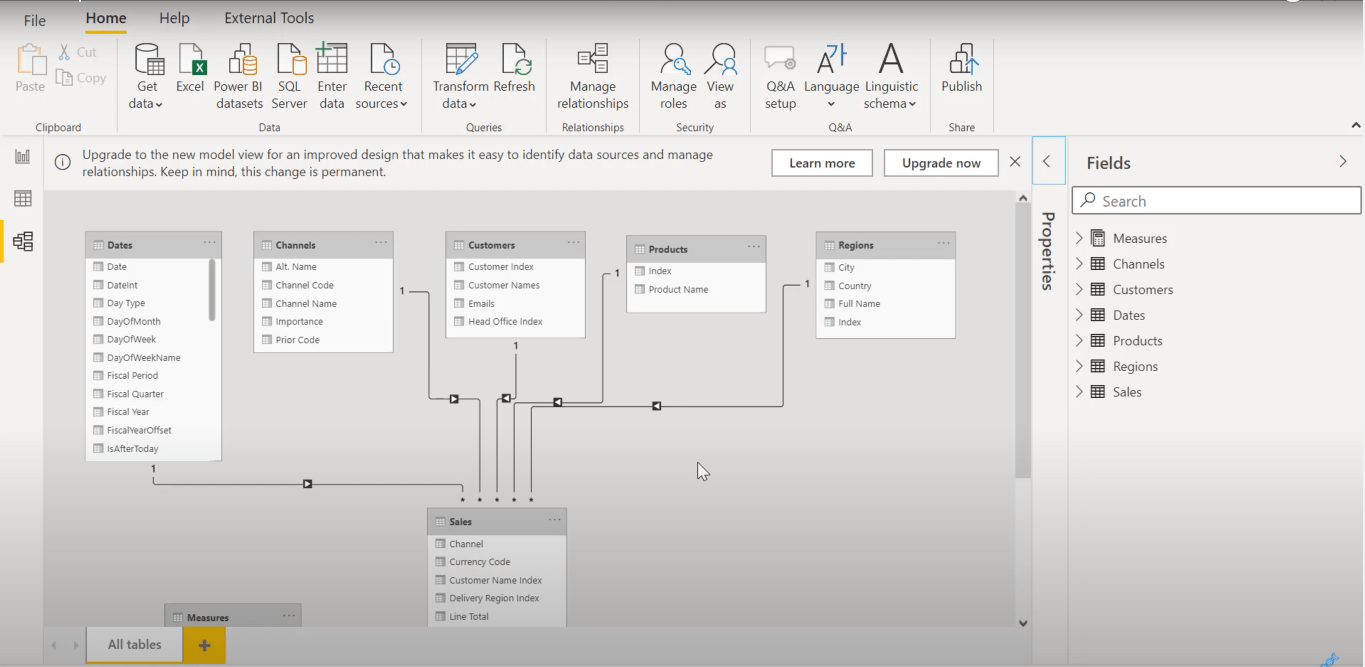
Task: Switch to Data view in left sidebar
Action: pyautogui.click(x=22, y=199)
